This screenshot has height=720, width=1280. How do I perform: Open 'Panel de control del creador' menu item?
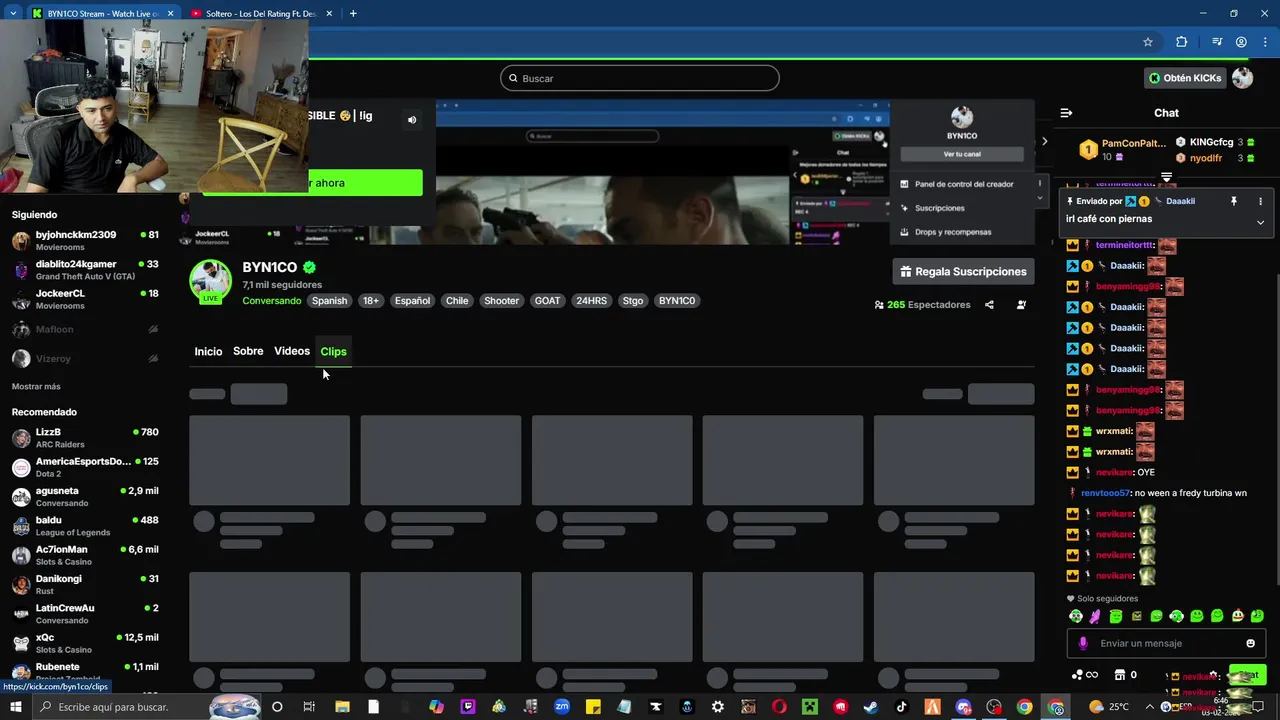pyautogui.click(x=963, y=184)
